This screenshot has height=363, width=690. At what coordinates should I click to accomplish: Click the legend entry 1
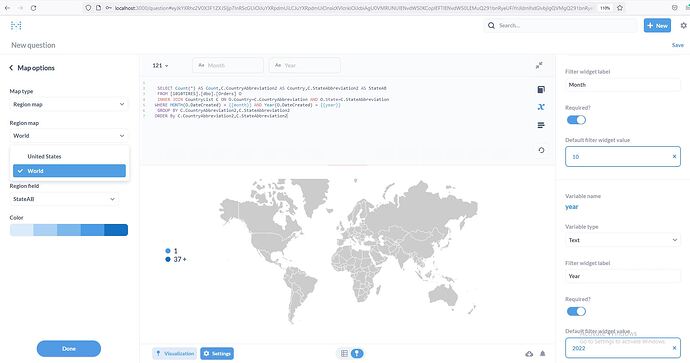pos(171,251)
